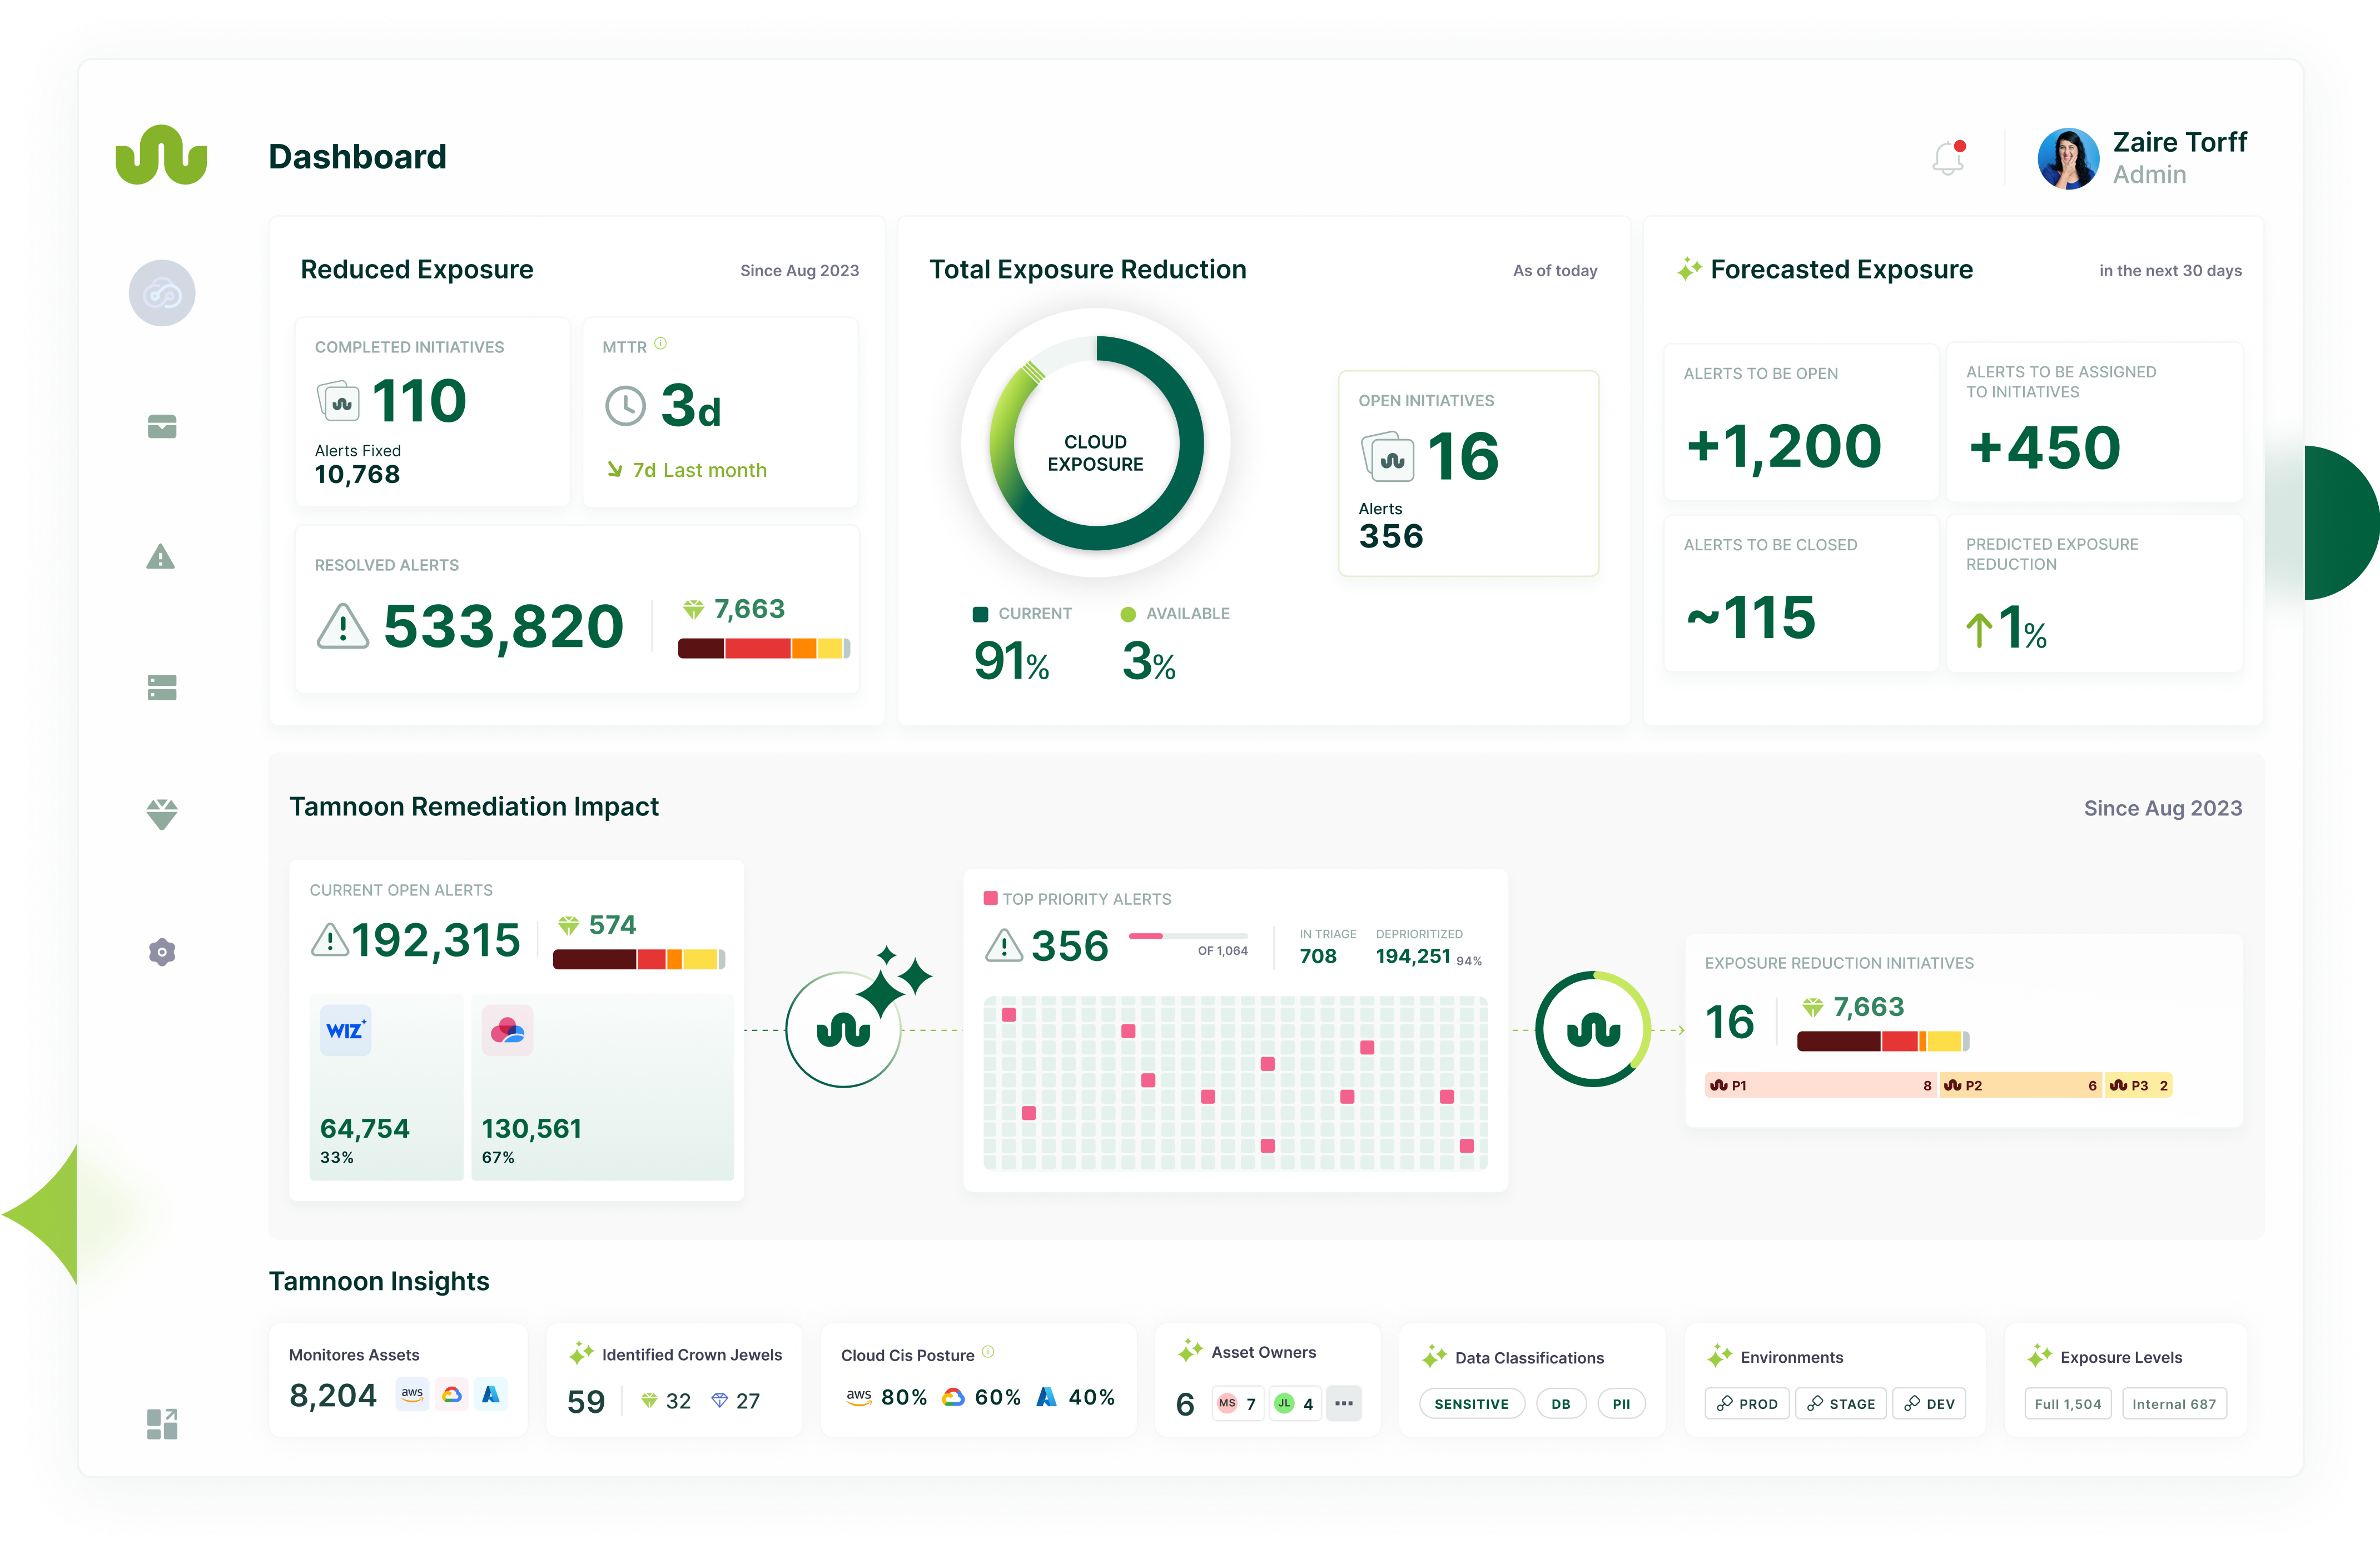This screenshot has height=1554, width=2380.
Task: Click the Tamnoon logo at top left
Action: click(162, 155)
